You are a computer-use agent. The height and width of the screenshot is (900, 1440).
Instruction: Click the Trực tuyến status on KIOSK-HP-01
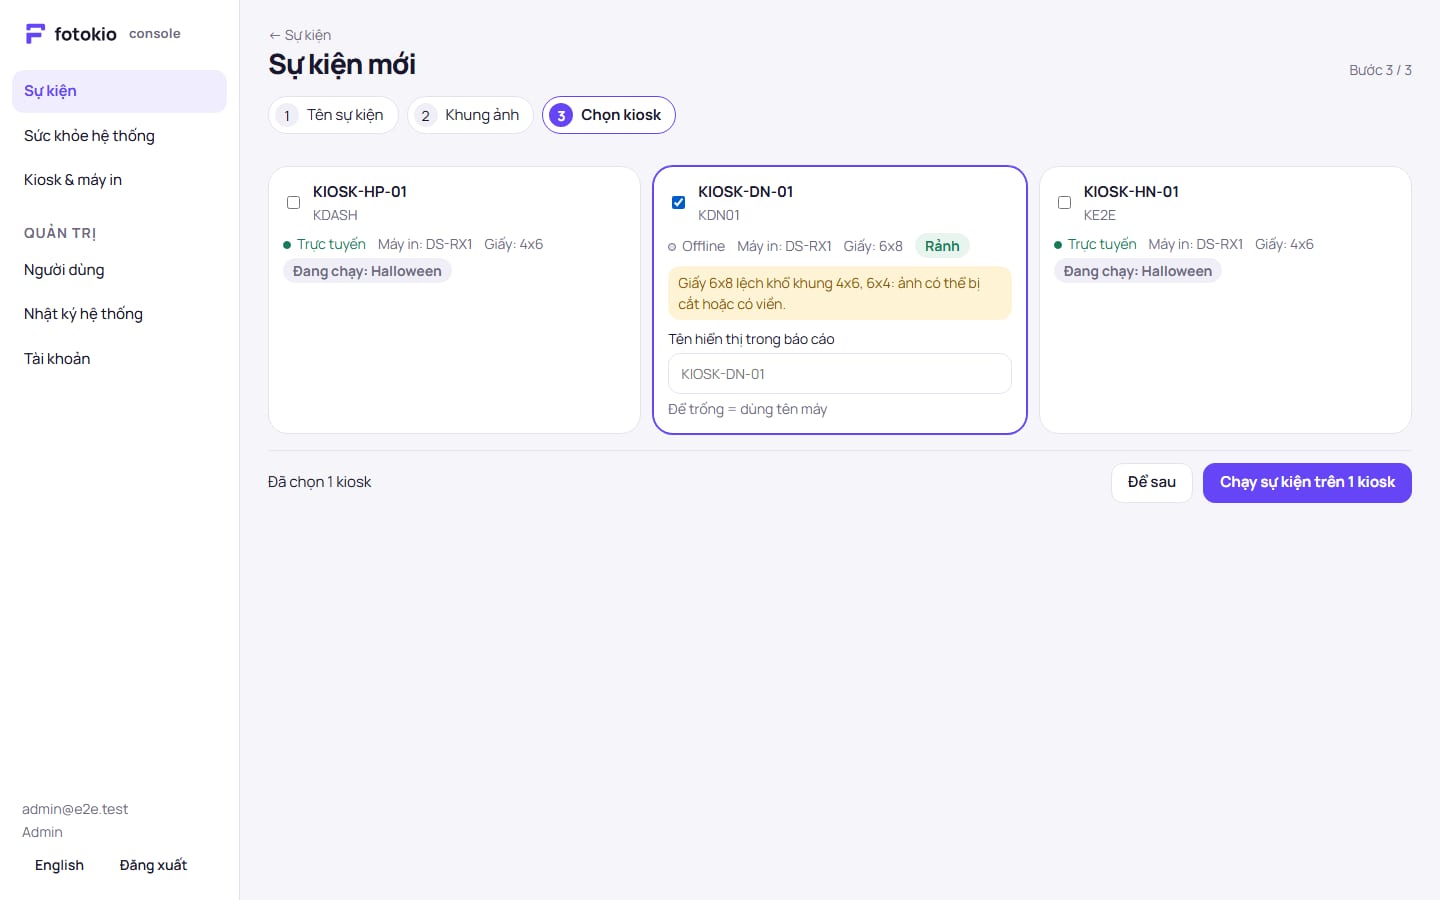[x=324, y=244]
